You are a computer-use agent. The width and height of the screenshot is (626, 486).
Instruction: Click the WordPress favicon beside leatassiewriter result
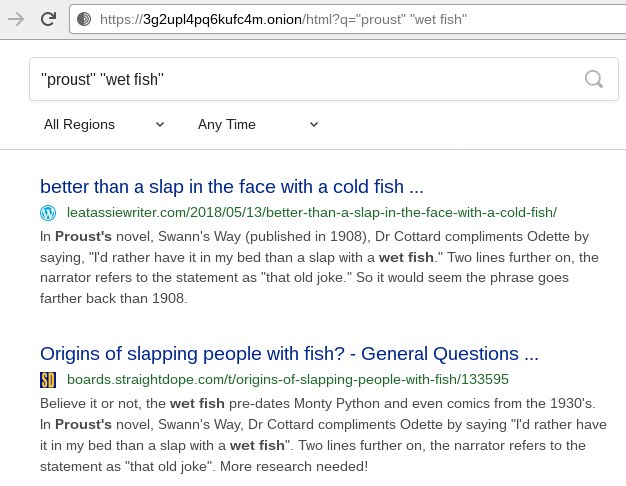[48, 212]
